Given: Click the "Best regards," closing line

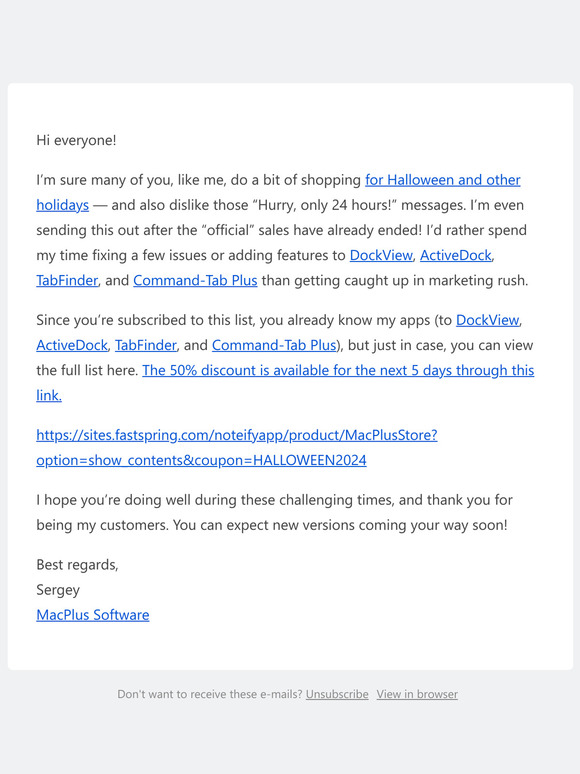Looking at the screenshot, I should tap(77, 565).
